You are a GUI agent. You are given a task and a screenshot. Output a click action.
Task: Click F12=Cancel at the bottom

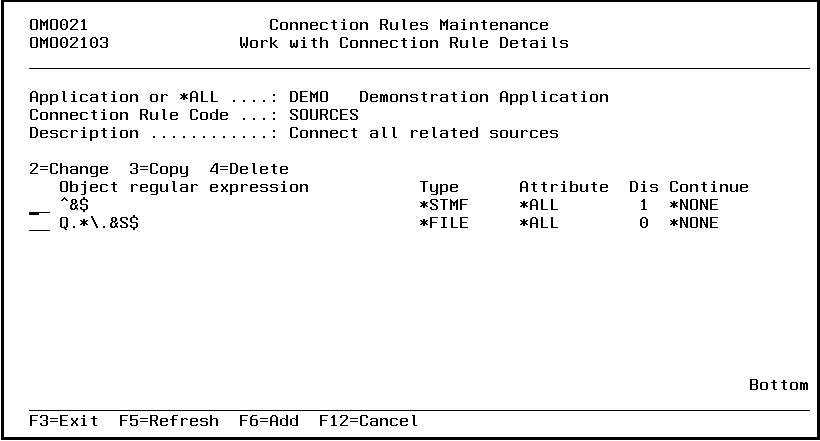tap(369, 421)
